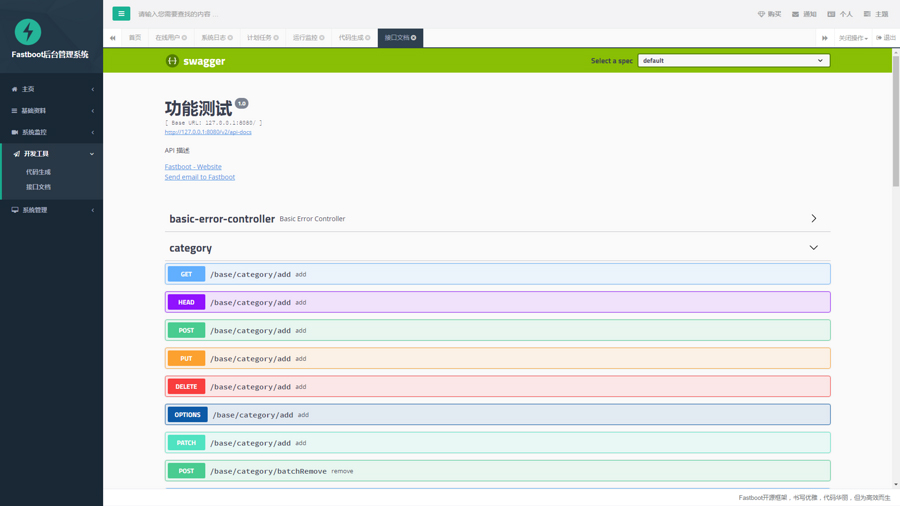This screenshot has width=900, height=506.
Task: Switch to the 计划任务 tab
Action: pyautogui.click(x=262, y=38)
